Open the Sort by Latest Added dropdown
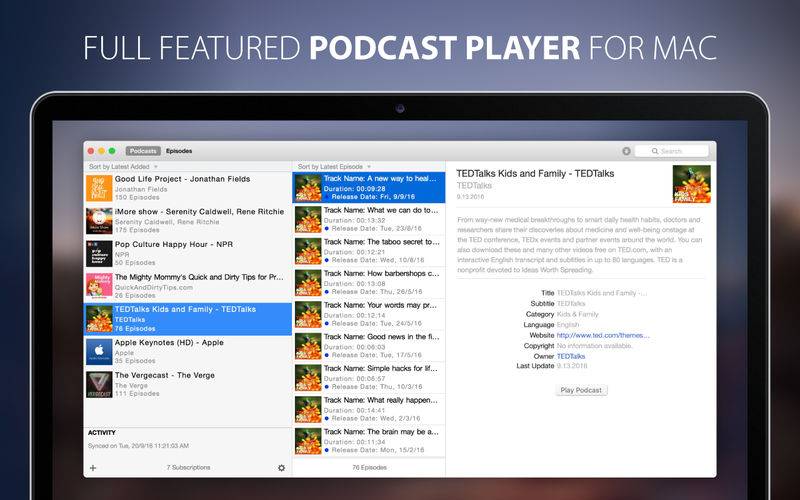Viewport: 800px width, 500px height. tap(123, 167)
